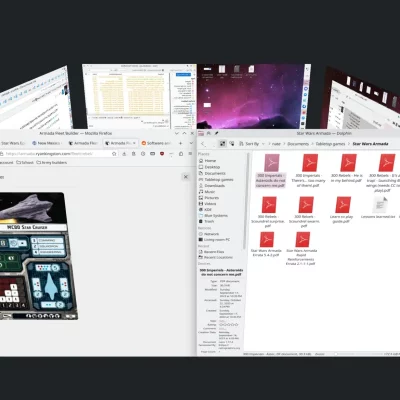
Task: Open the Firefox hamburger application menu
Action: coord(190,154)
